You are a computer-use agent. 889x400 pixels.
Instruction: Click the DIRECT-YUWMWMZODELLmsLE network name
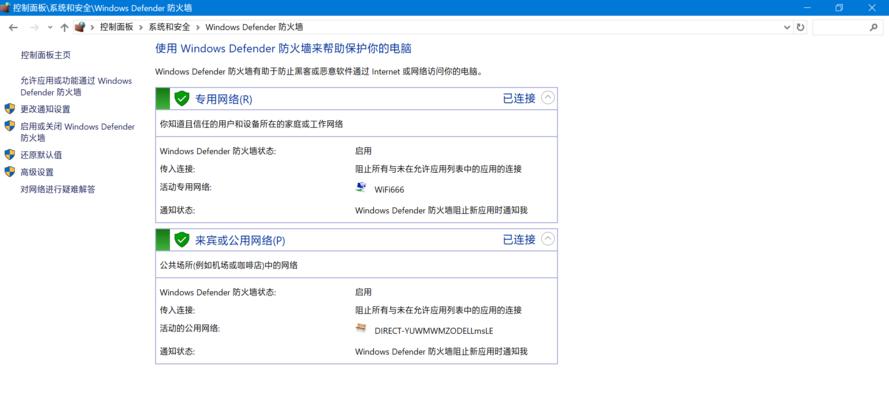[x=434, y=331]
